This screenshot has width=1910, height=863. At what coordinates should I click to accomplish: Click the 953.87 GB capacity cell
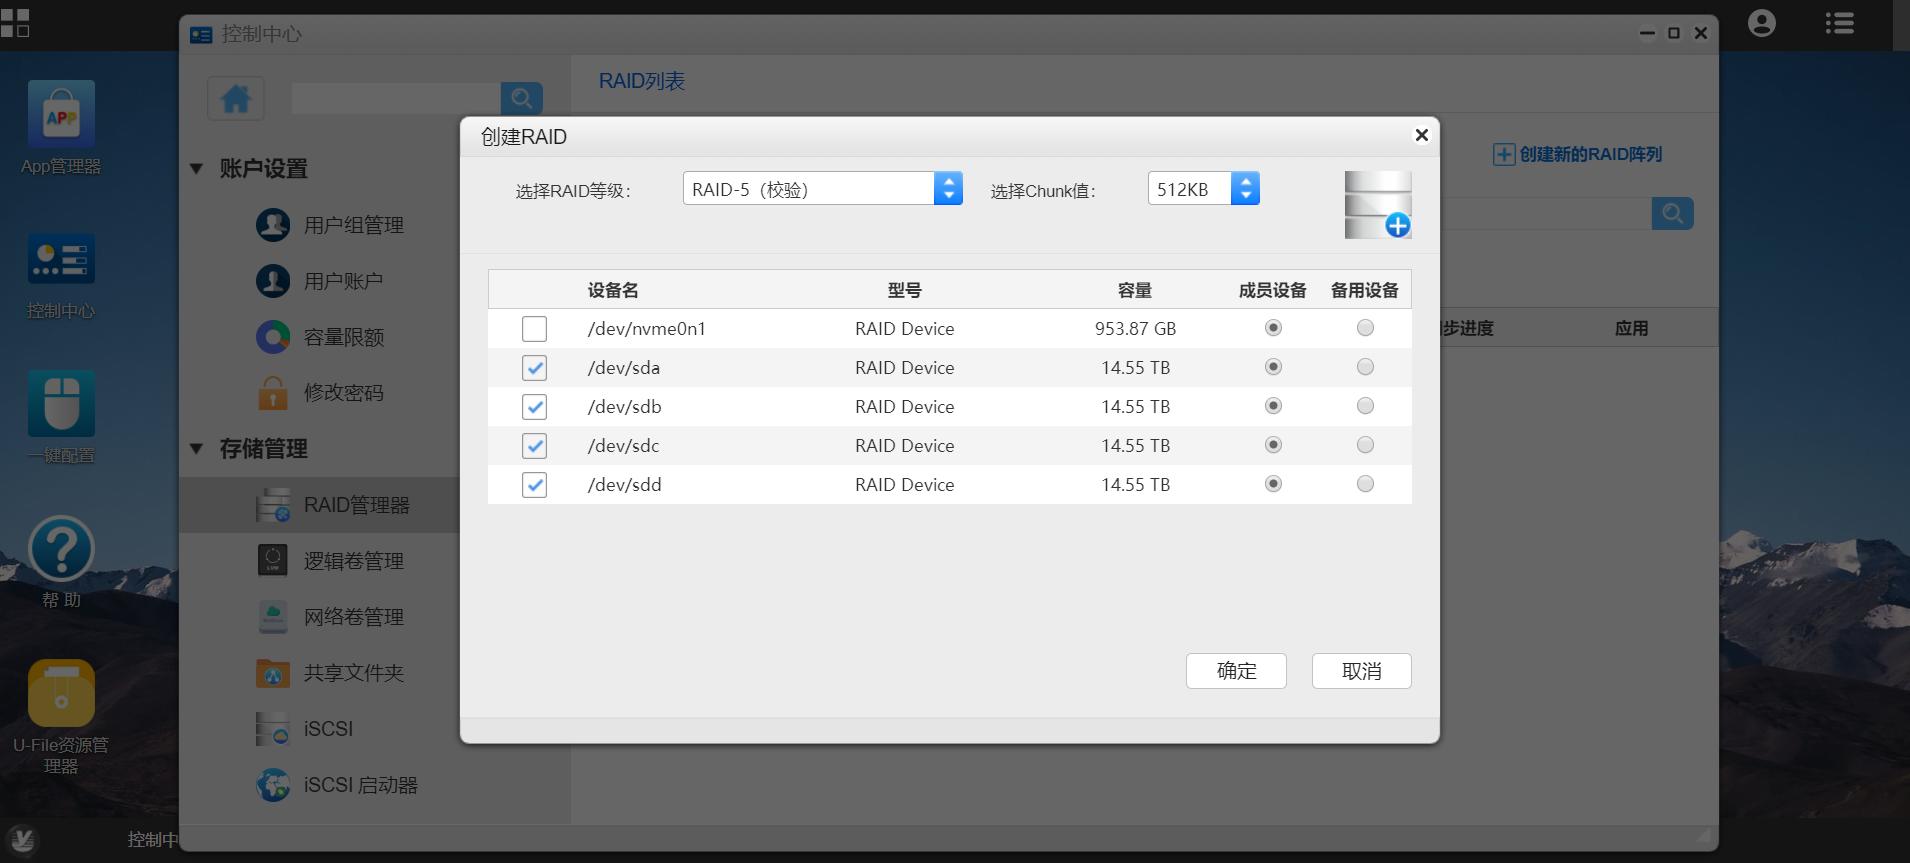click(x=1135, y=329)
